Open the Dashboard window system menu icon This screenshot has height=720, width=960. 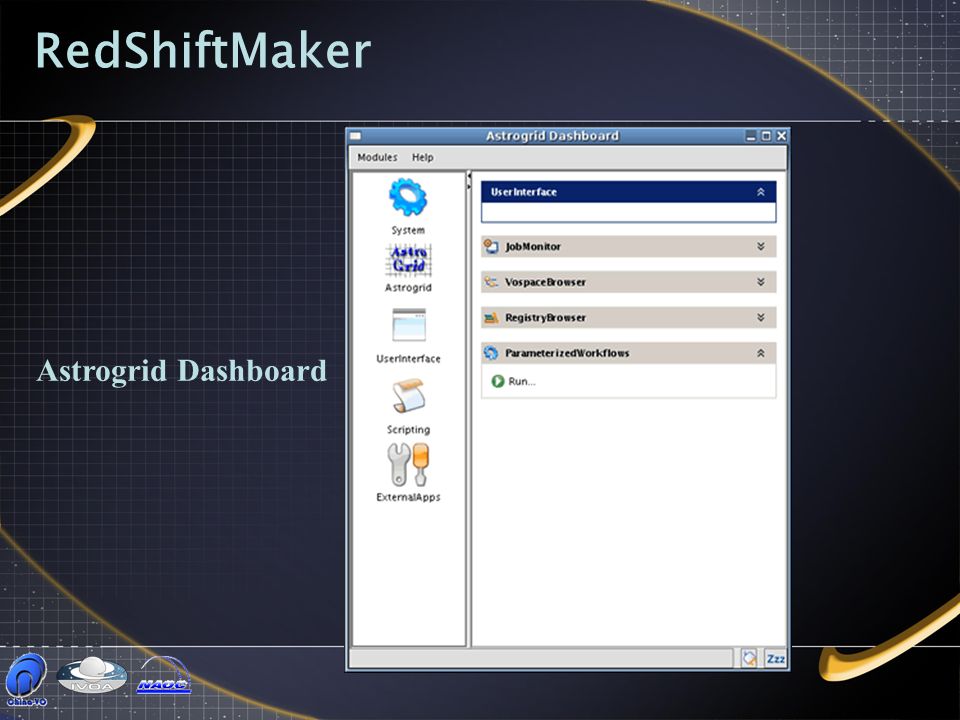[x=355, y=135]
